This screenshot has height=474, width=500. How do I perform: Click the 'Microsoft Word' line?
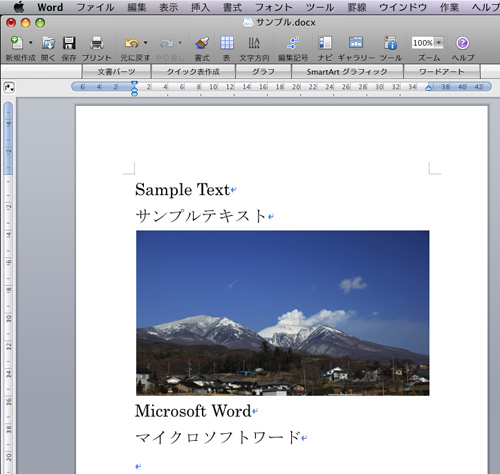(193, 411)
